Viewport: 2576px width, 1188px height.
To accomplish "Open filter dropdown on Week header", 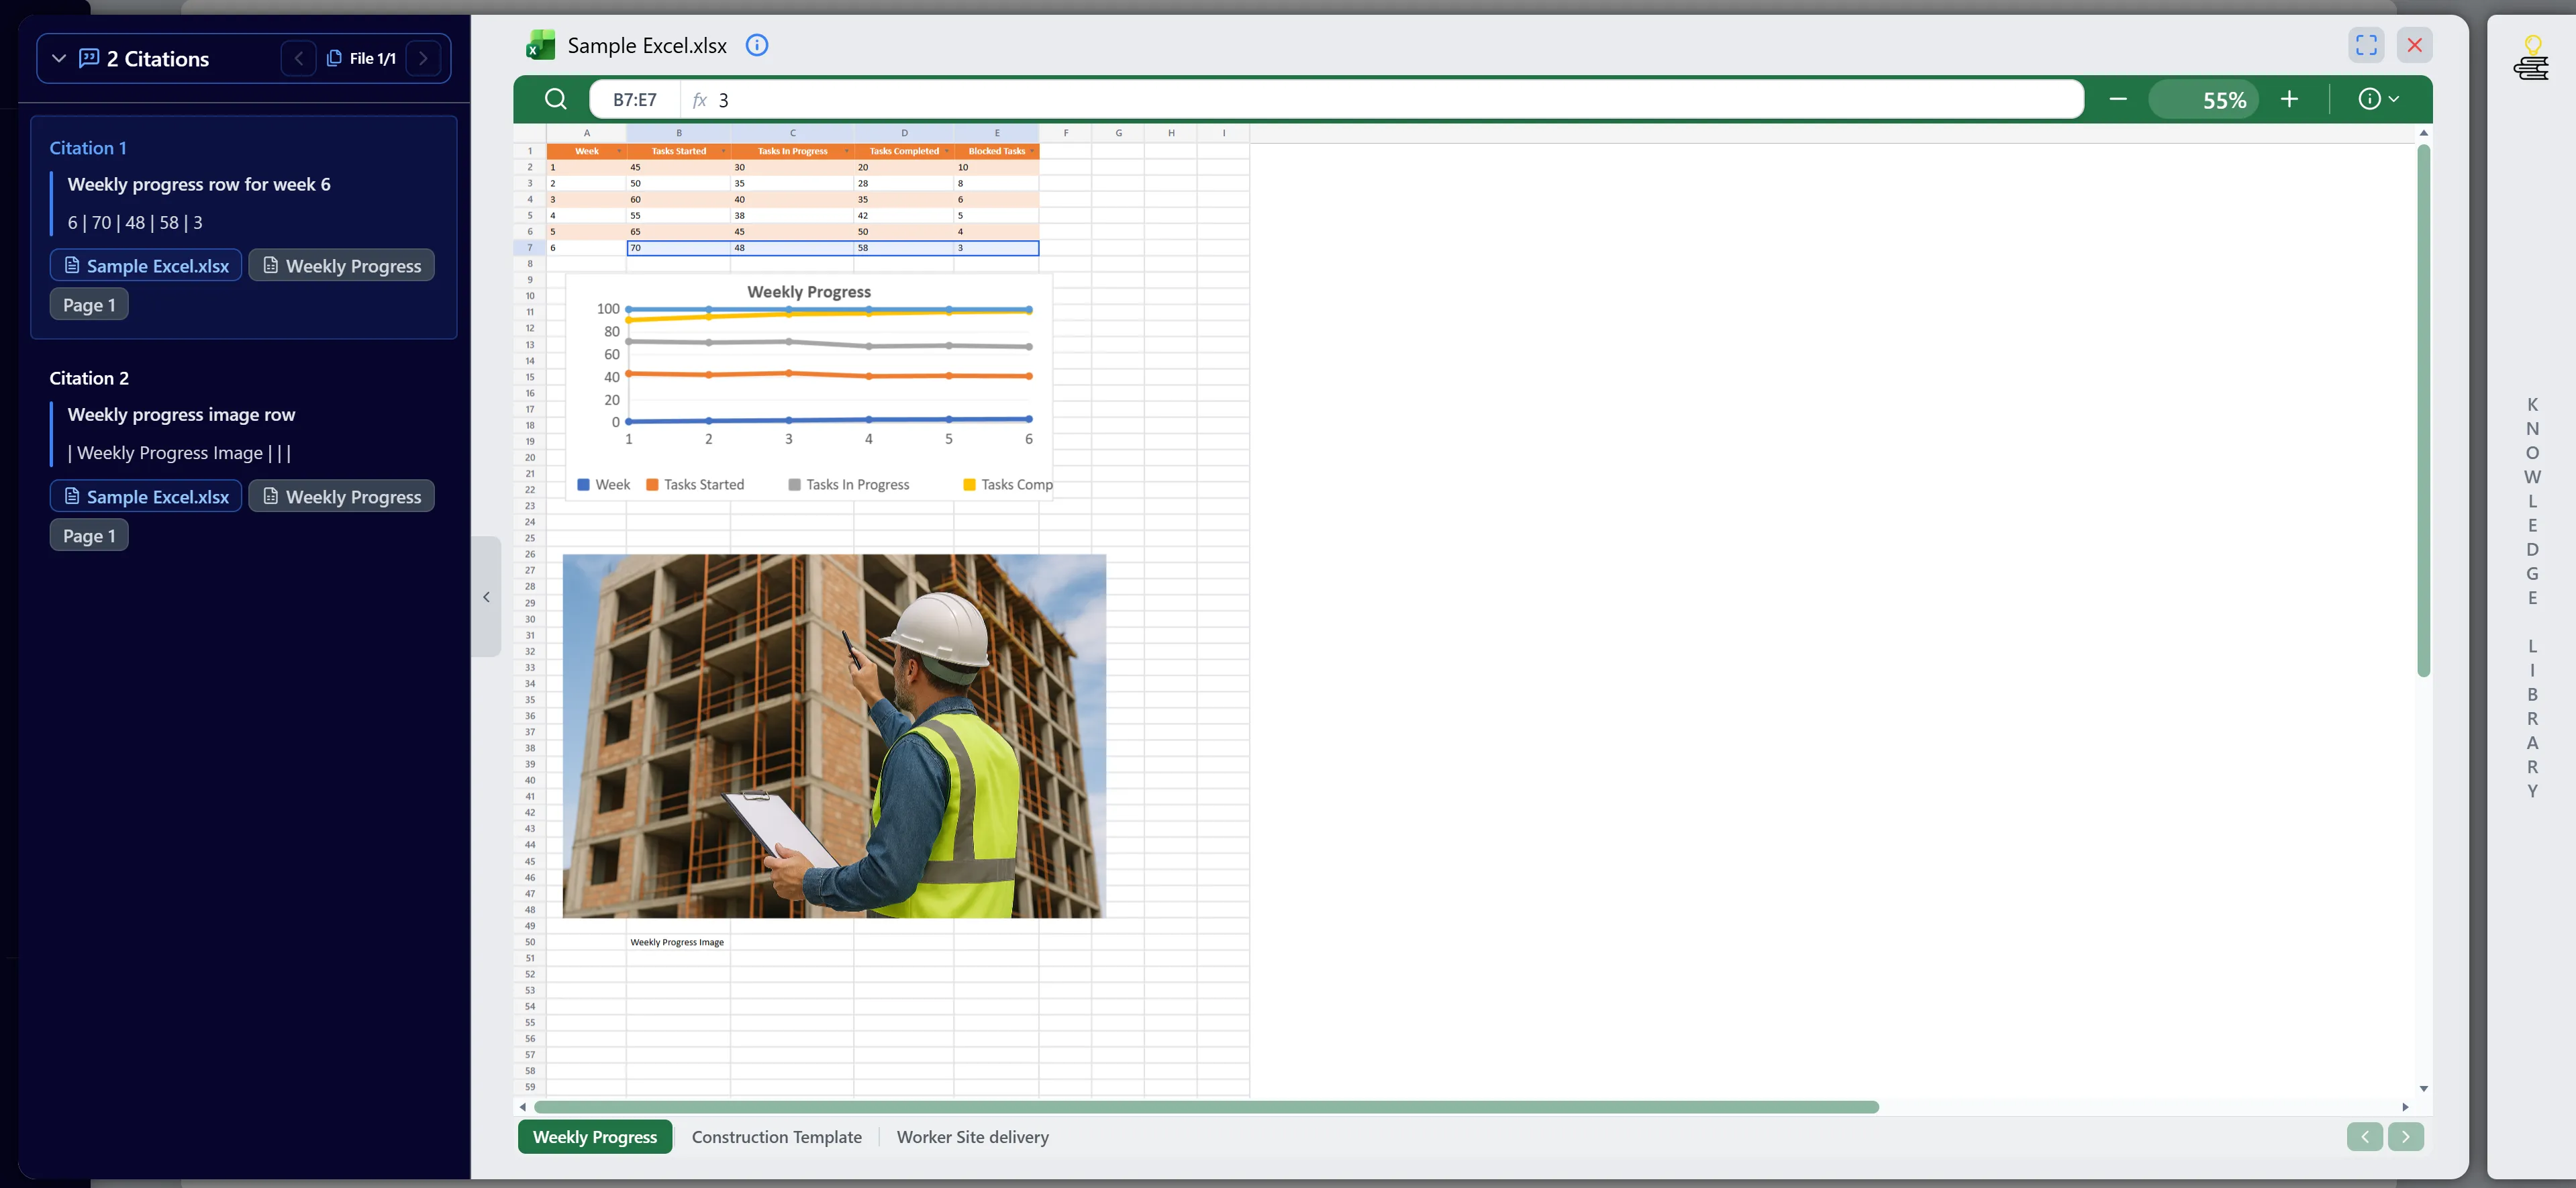I will tap(619, 151).
